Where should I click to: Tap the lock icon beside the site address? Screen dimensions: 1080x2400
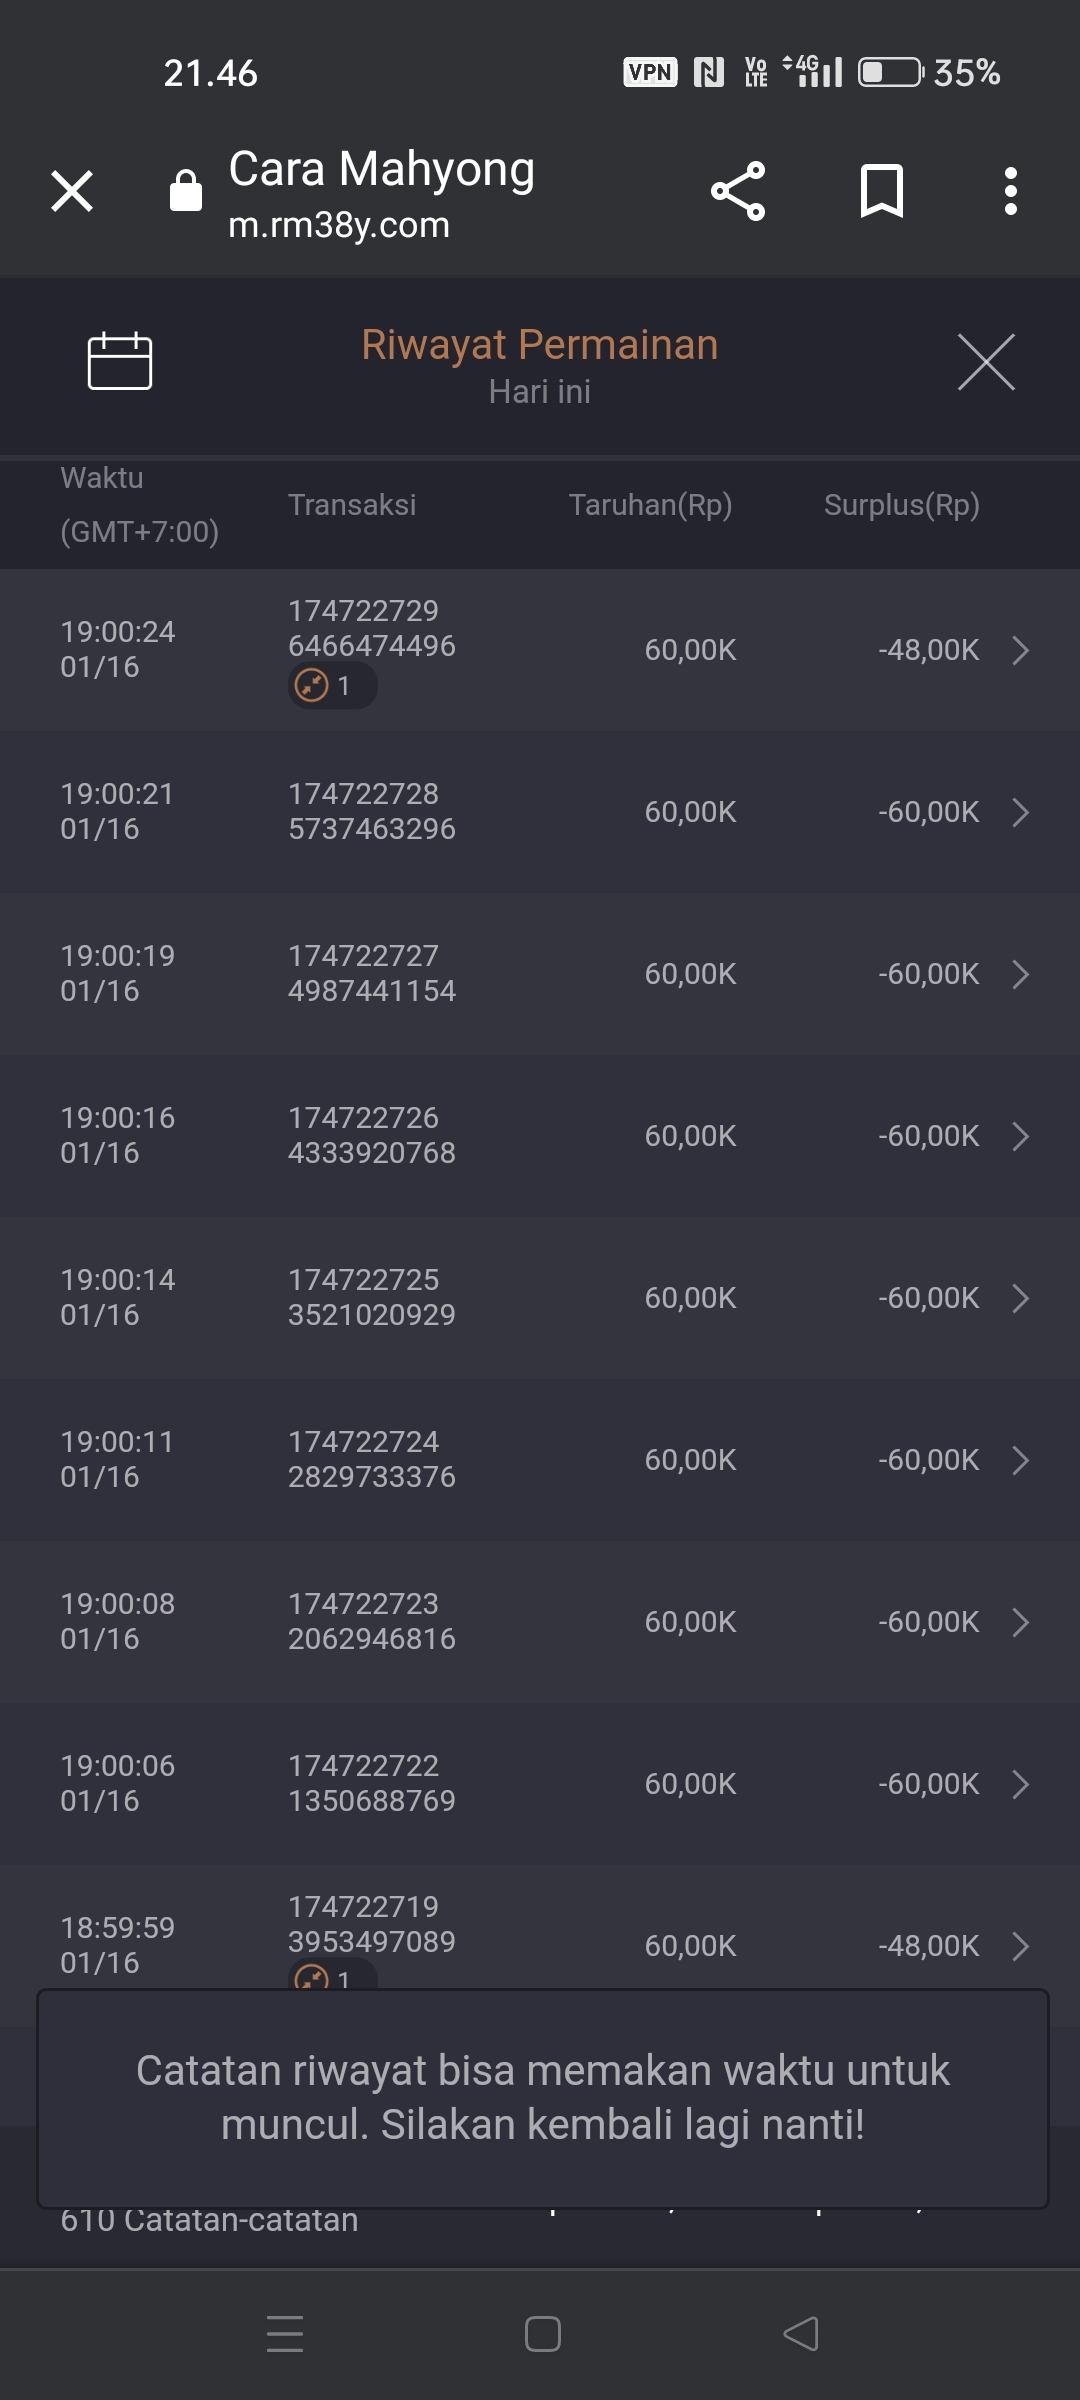pyautogui.click(x=186, y=190)
